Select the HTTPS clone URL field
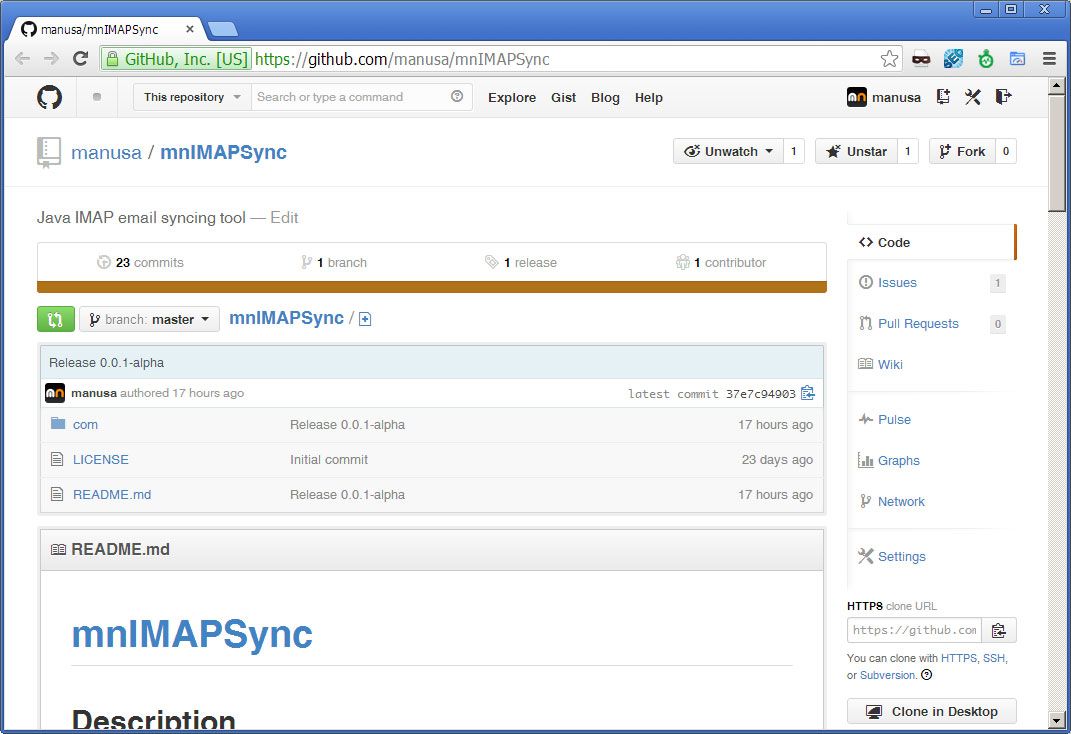This screenshot has width=1071, height=734. (x=915, y=629)
